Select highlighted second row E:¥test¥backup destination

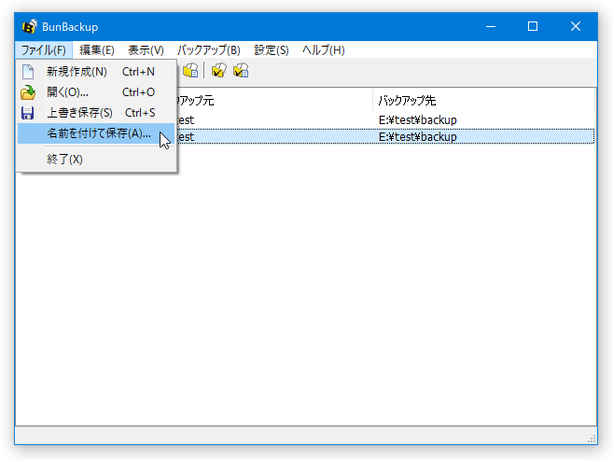click(418, 137)
